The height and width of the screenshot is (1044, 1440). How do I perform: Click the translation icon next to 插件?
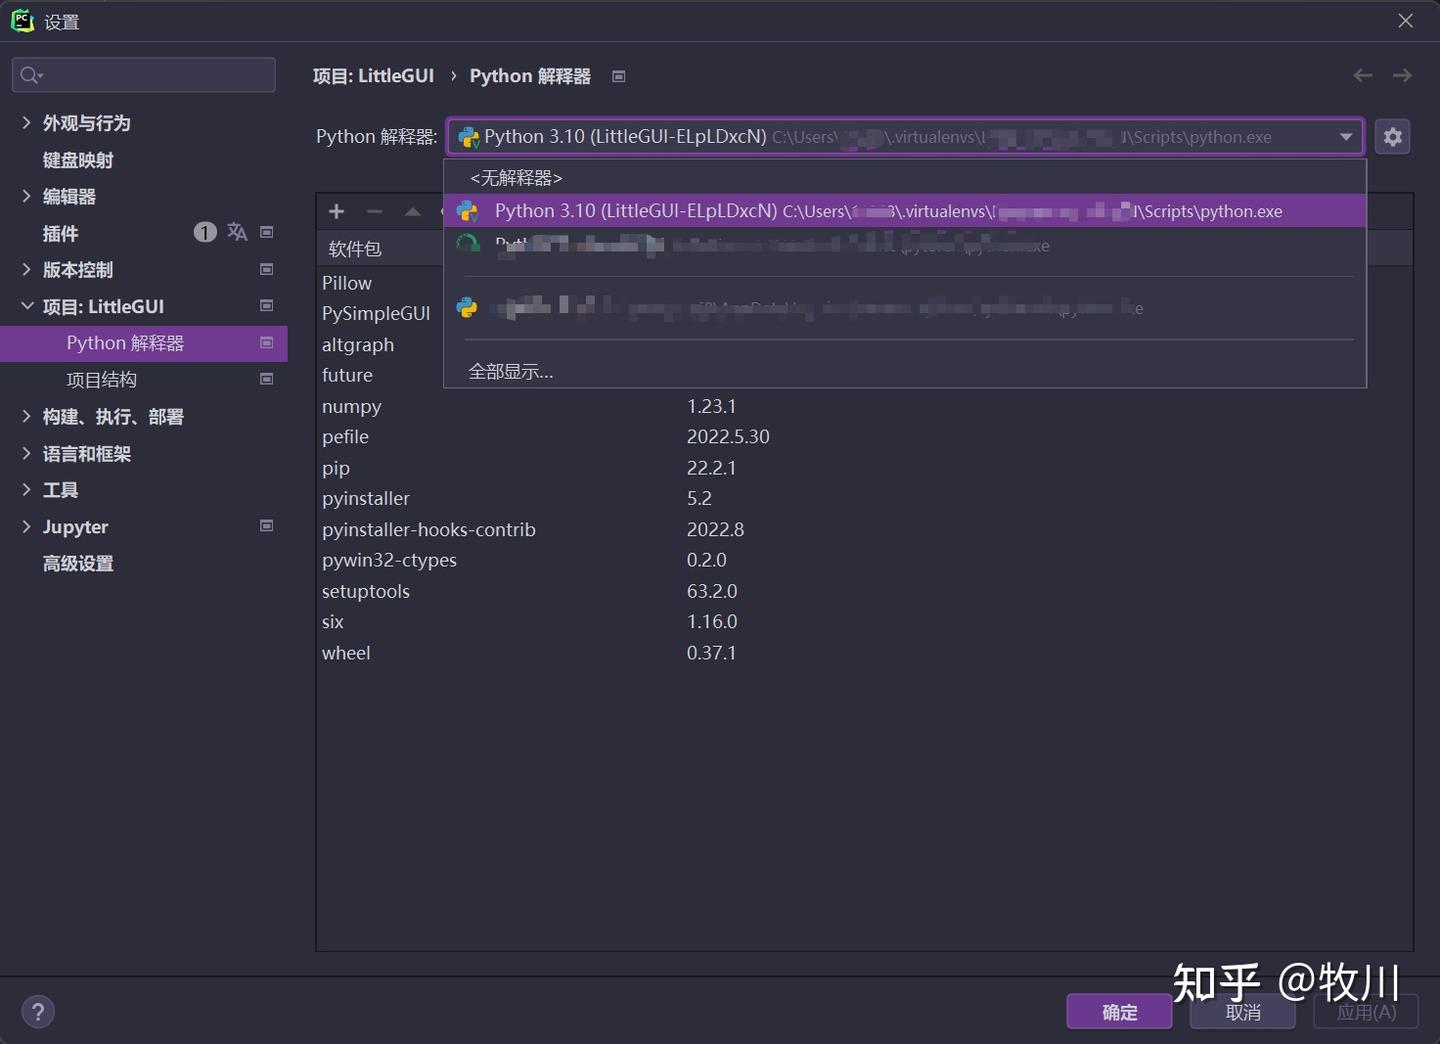point(237,232)
